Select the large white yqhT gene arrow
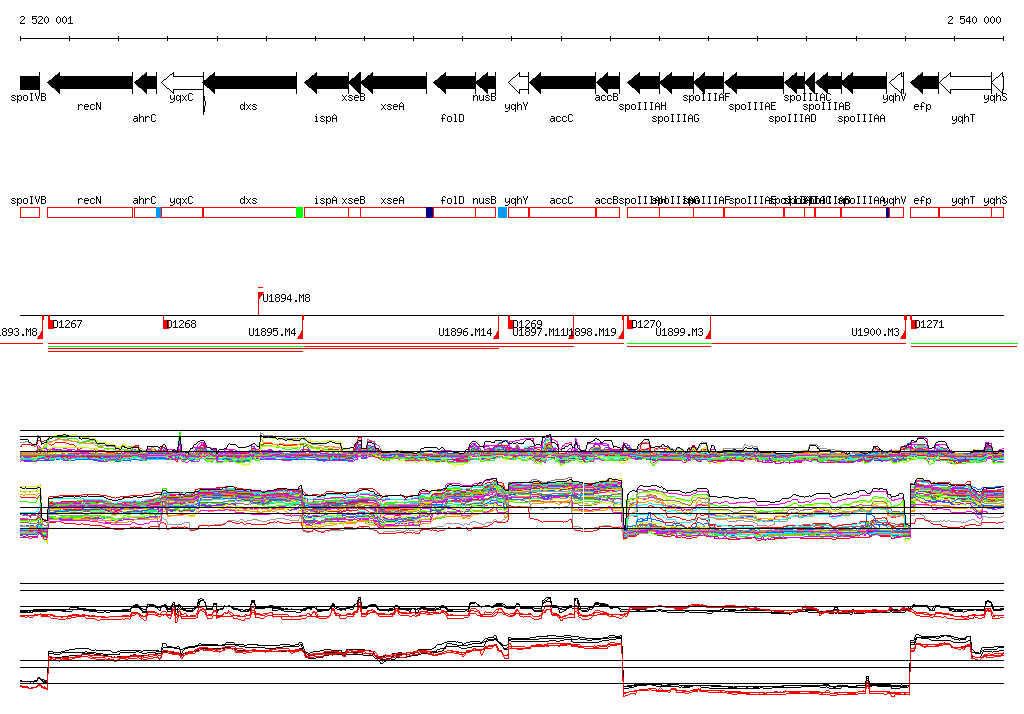The height and width of the screenshot is (714, 1024). (965, 82)
